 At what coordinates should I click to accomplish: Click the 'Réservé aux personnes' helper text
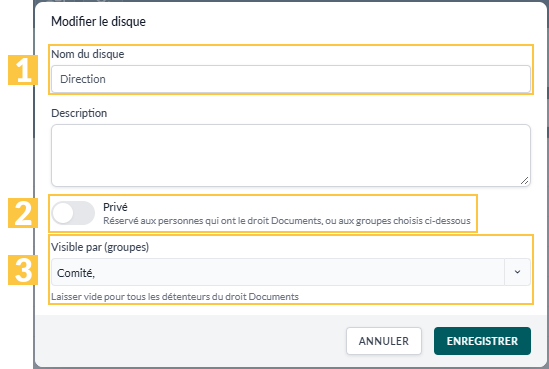pos(287,221)
